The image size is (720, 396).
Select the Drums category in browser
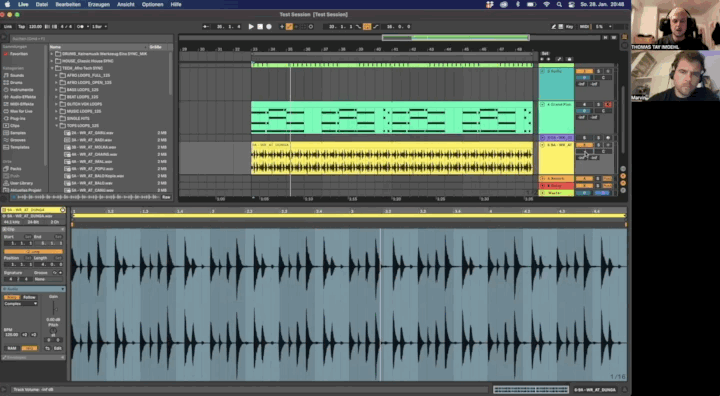pos(17,82)
